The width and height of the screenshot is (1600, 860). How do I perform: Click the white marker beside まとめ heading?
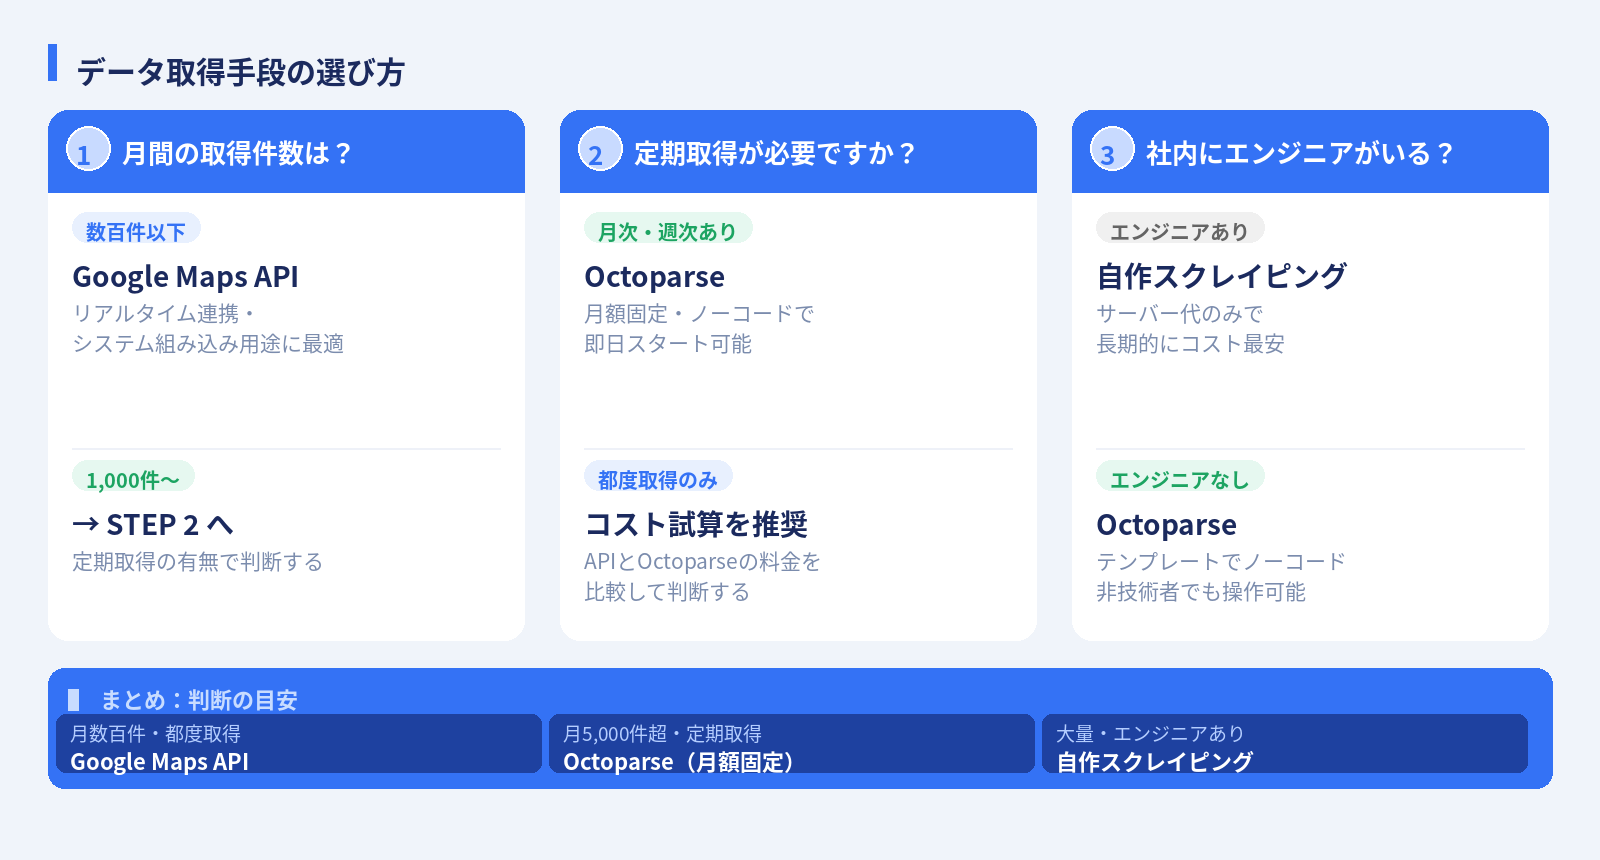(x=73, y=699)
